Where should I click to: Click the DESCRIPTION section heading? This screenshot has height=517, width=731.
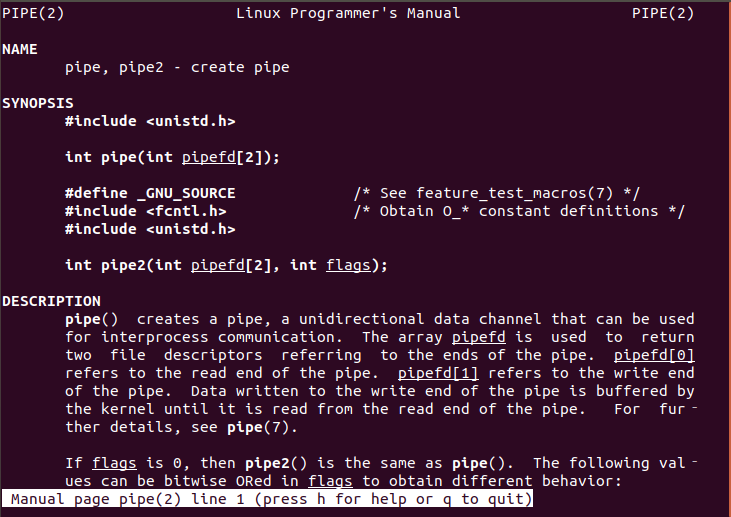pos(51,301)
